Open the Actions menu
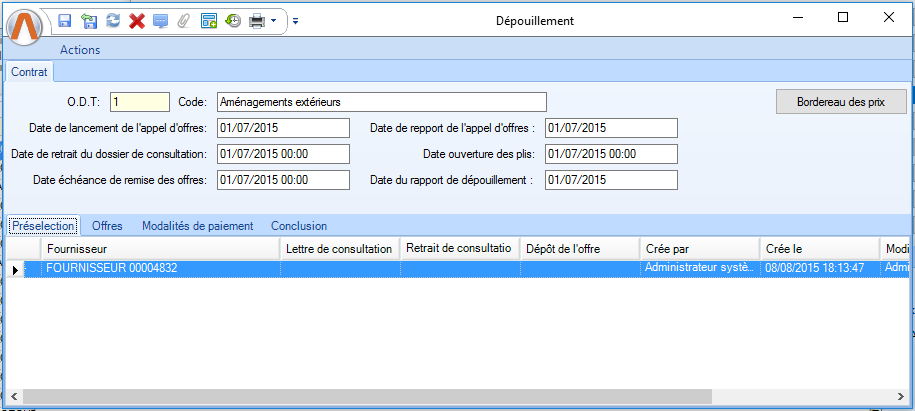The height and width of the screenshot is (411, 915). tap(80, 49)
